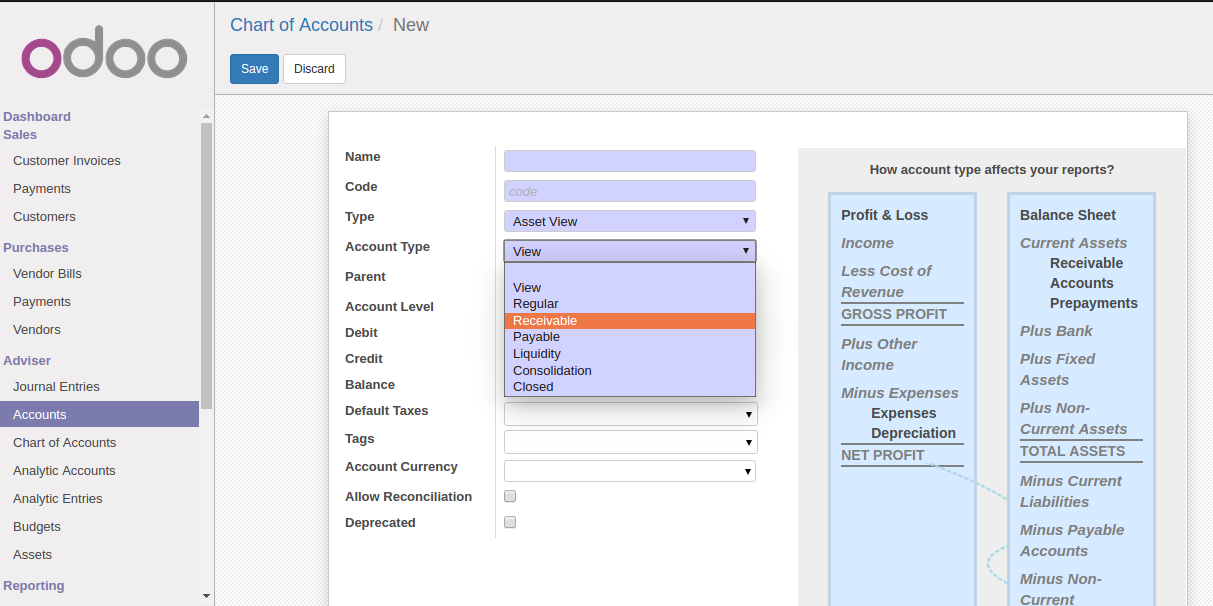This screenshot has height=606, width=1213.
Task: Pick the Consolidation option in the list
Action: (629, 370)
